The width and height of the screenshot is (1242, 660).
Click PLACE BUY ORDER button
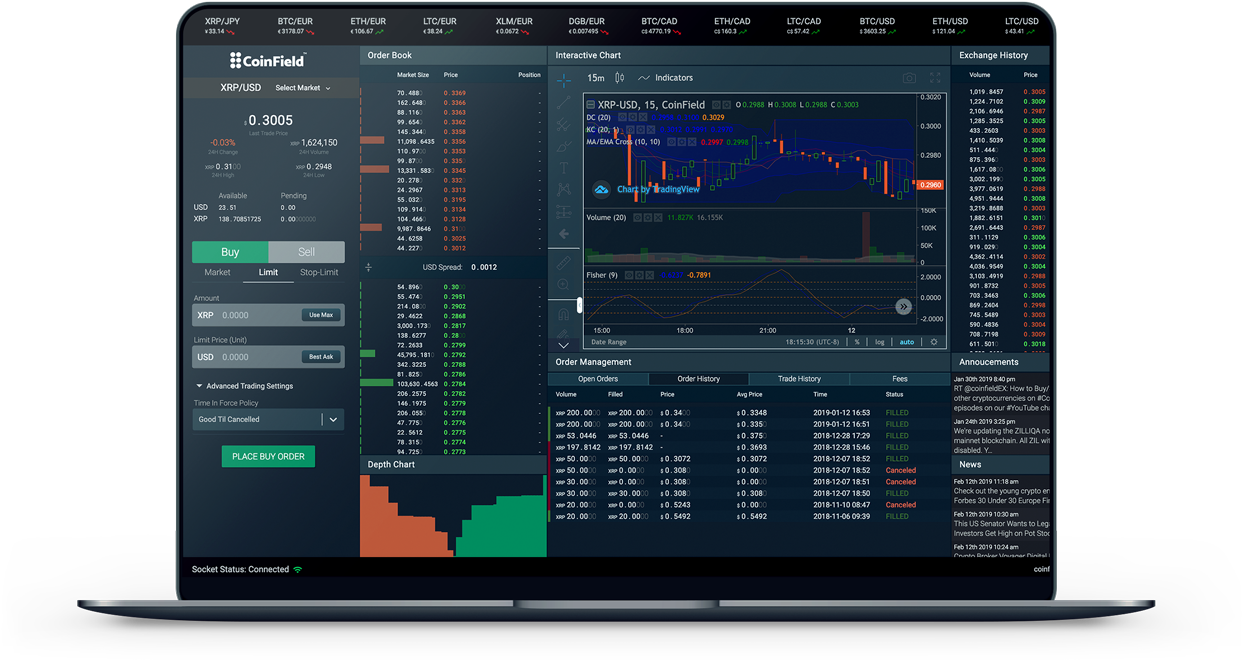(268, 457)
